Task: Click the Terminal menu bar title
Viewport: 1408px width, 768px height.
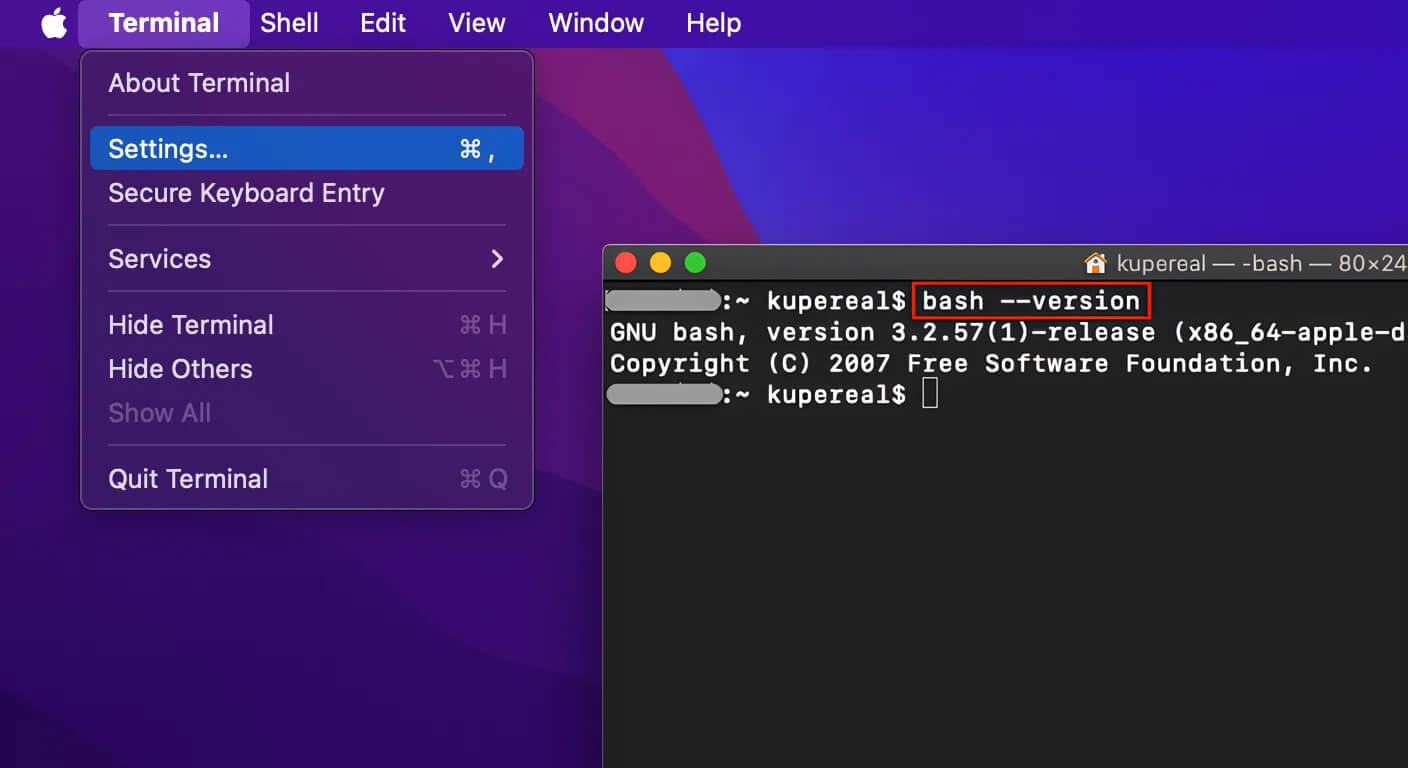Action: pos(164,23)
